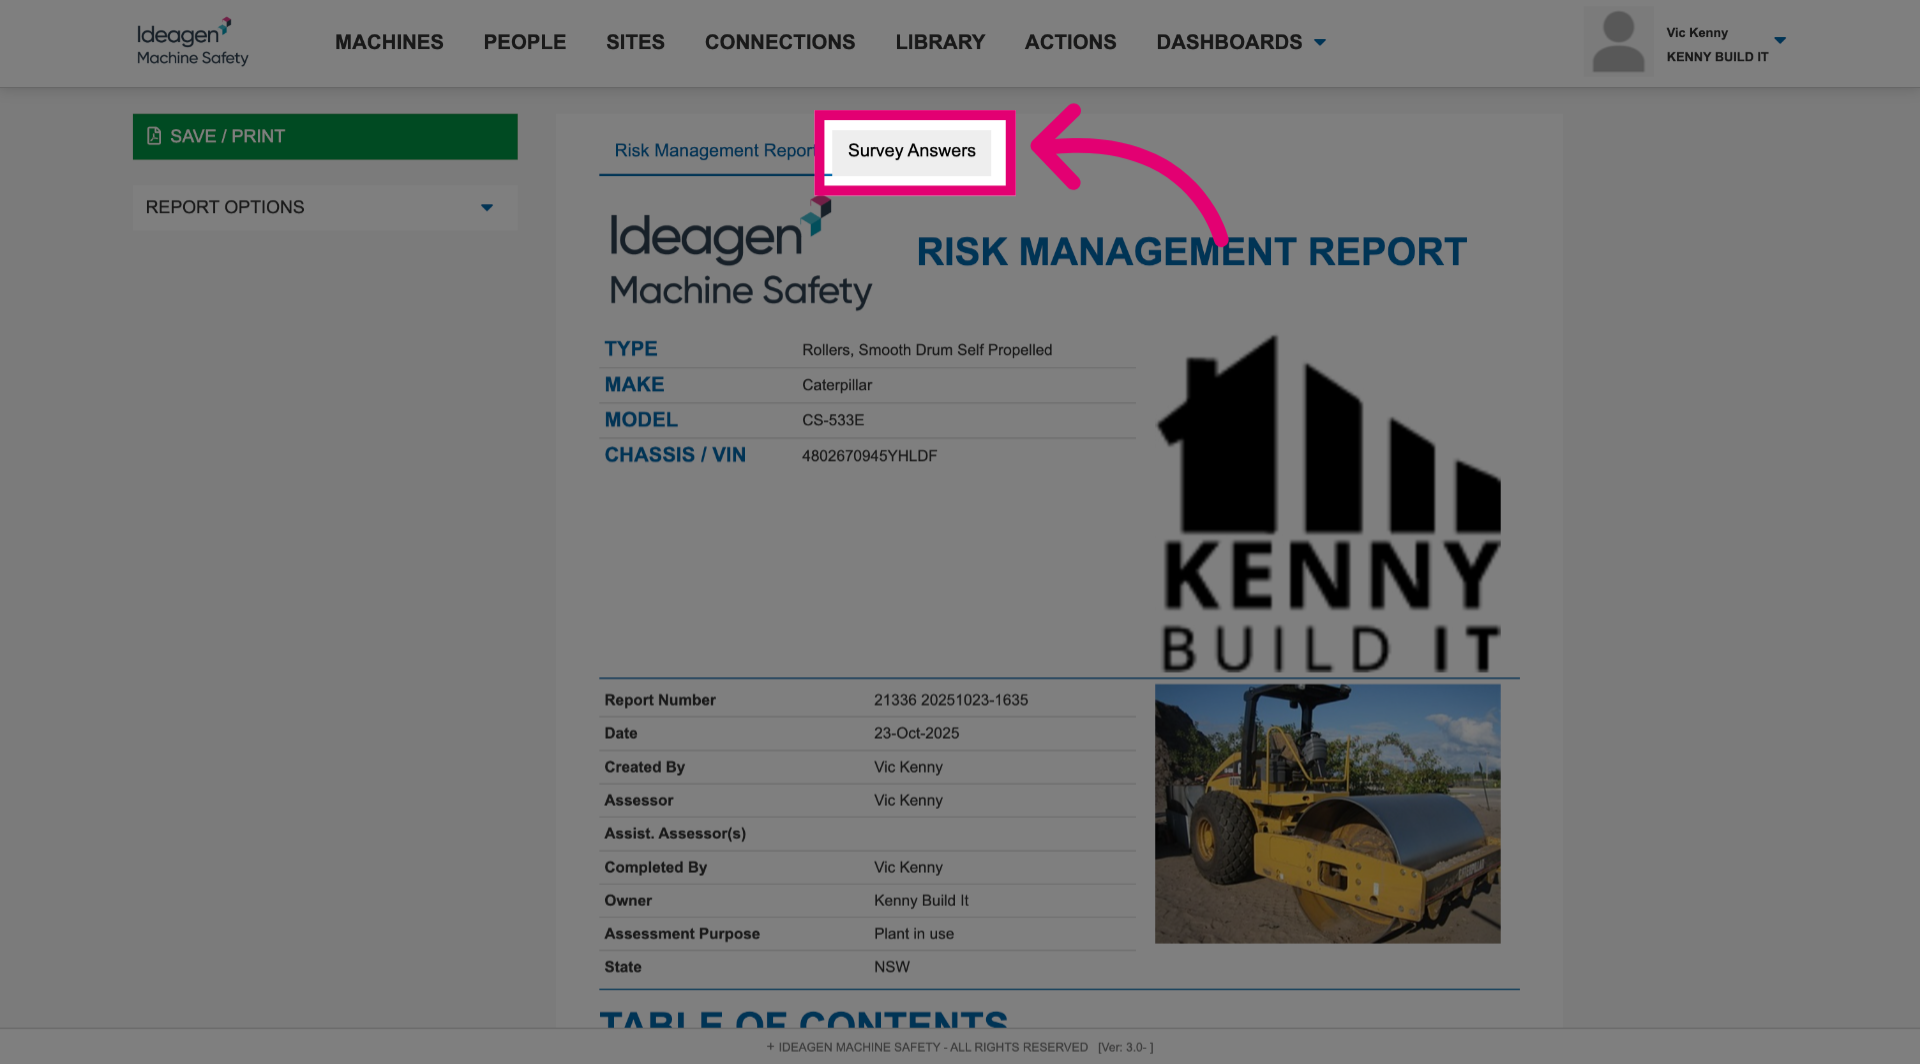Select report number '21336 20251023-1635'

tap(951, 700)
